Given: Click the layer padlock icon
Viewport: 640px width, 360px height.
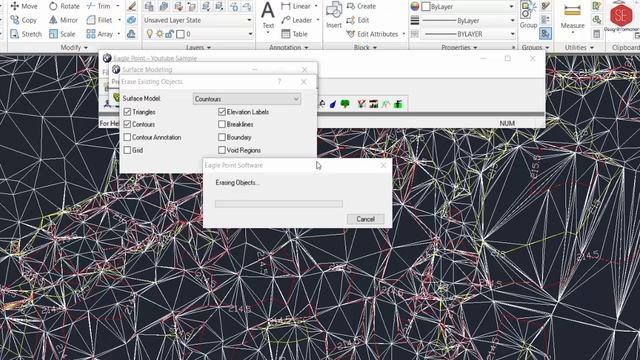Looking at the screenshot, I should pyautogui.click(x=169, y=34).
